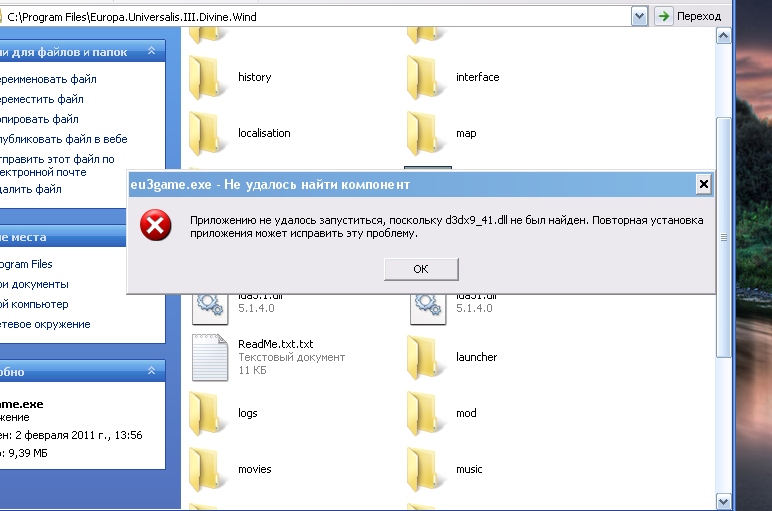Open the interface folder icon

[x=425, y=77]
